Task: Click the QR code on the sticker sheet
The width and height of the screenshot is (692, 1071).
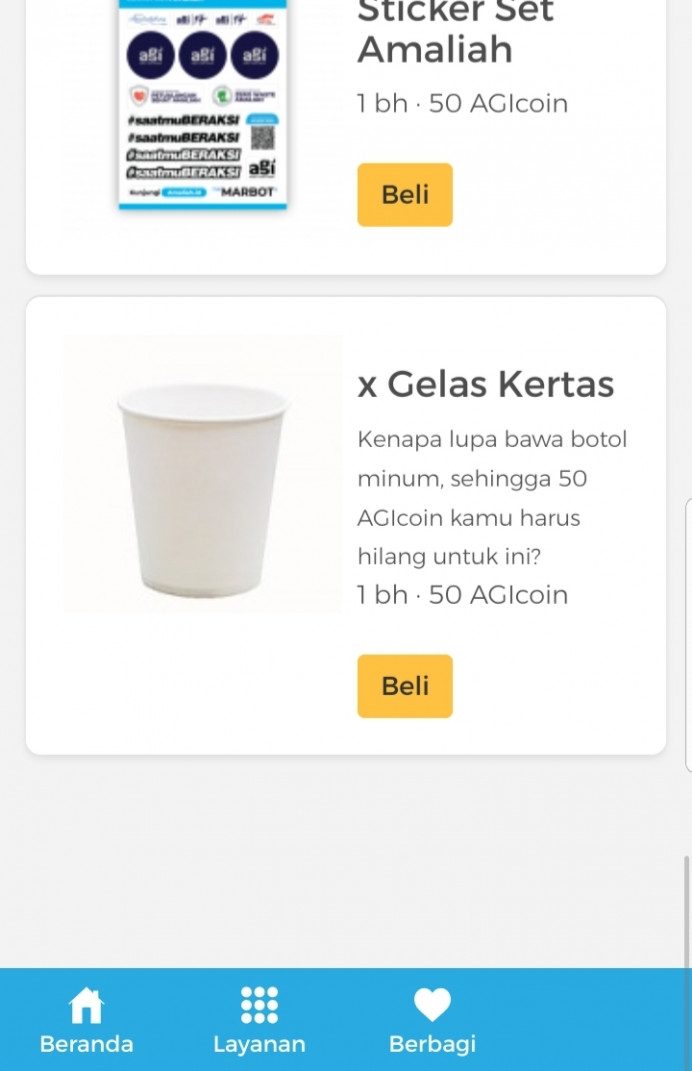Action: (x=262, y=137)
